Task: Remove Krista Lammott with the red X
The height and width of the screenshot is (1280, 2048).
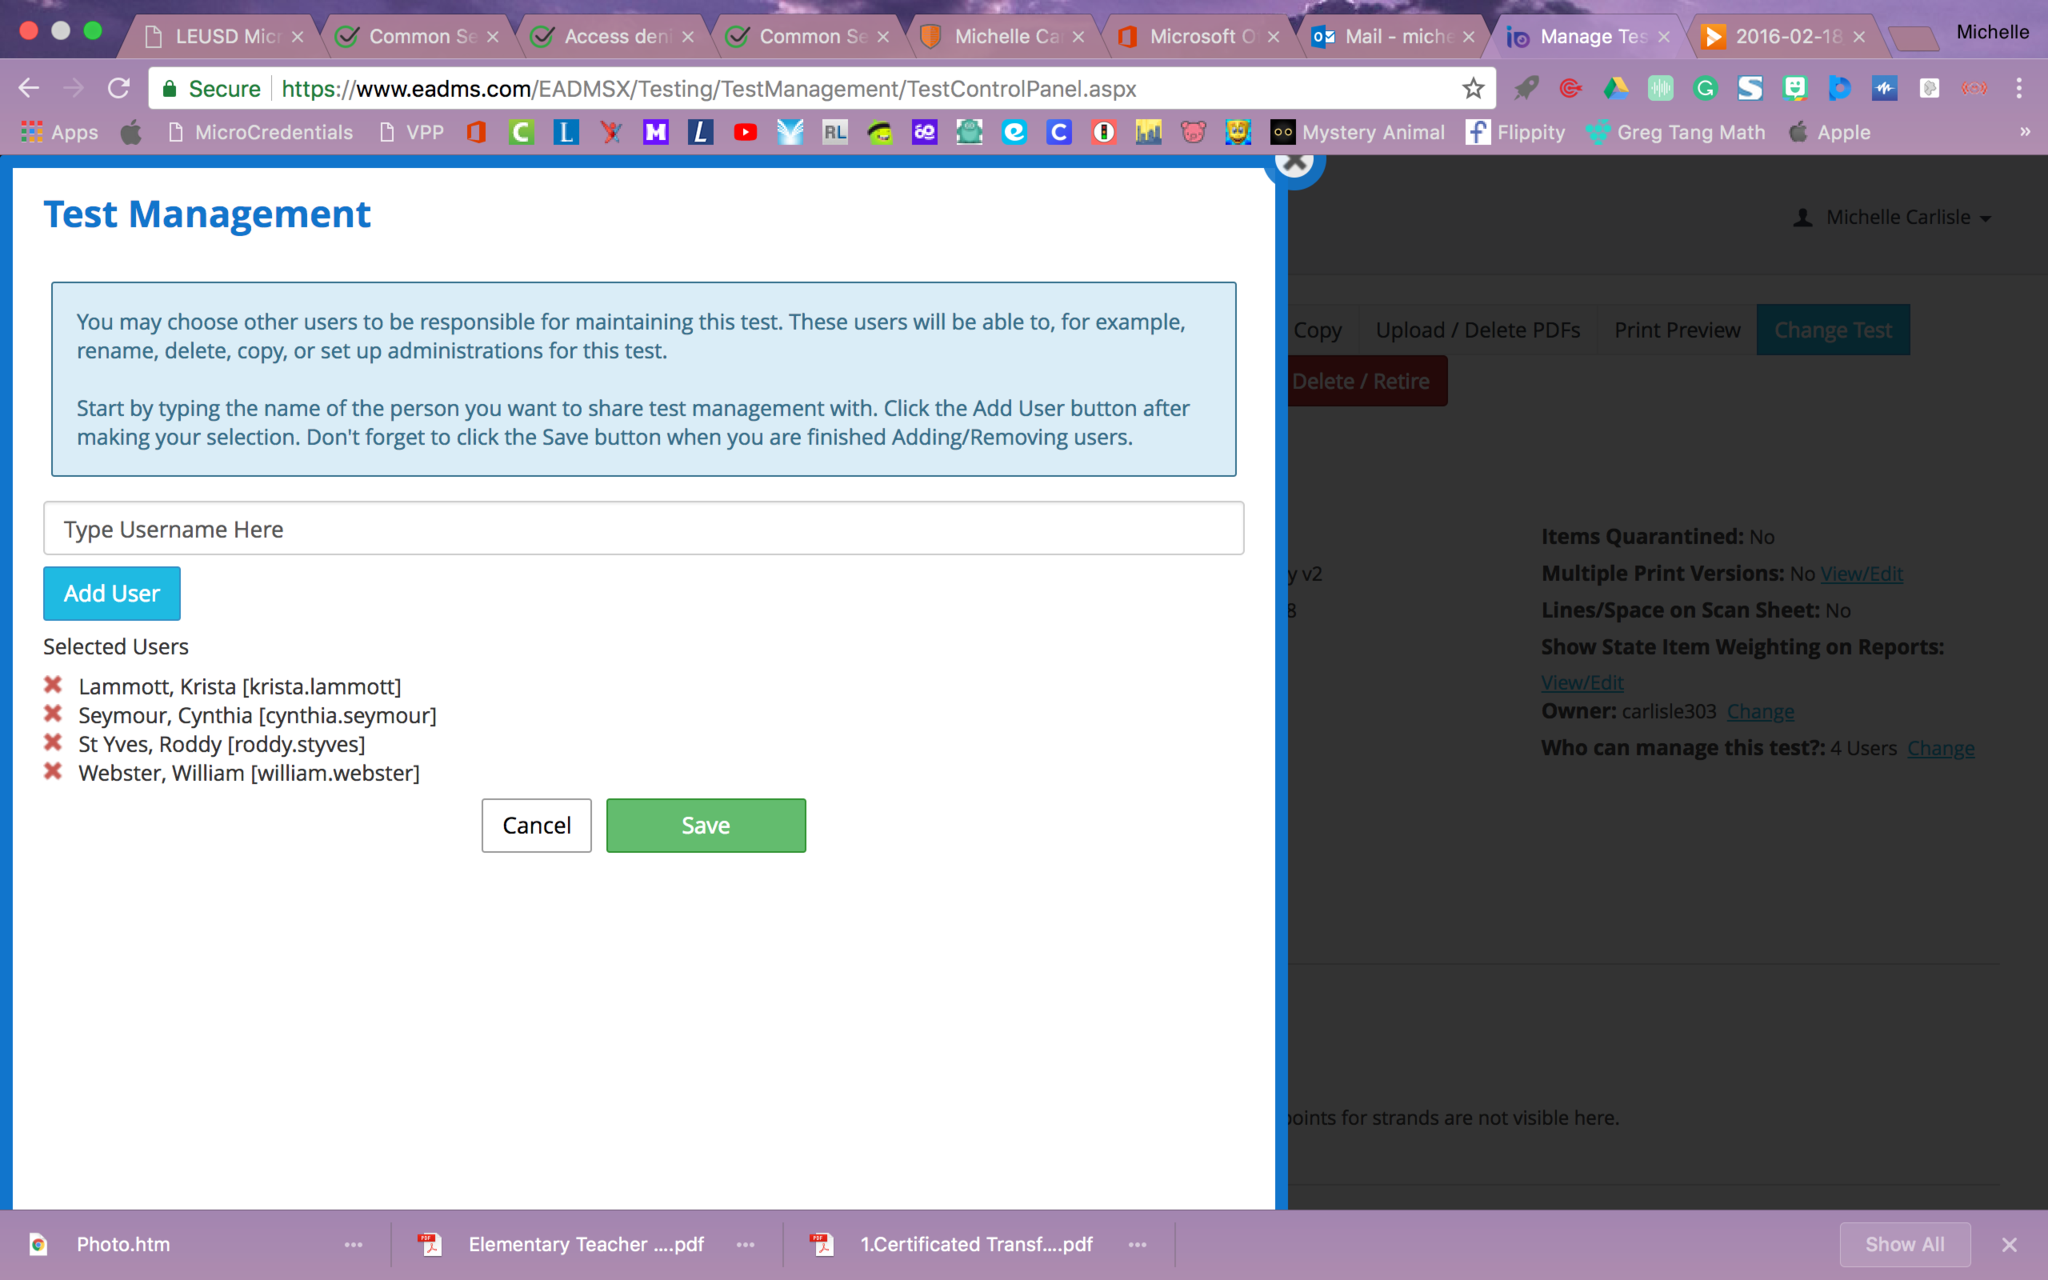Action: (x=53, y=685)
